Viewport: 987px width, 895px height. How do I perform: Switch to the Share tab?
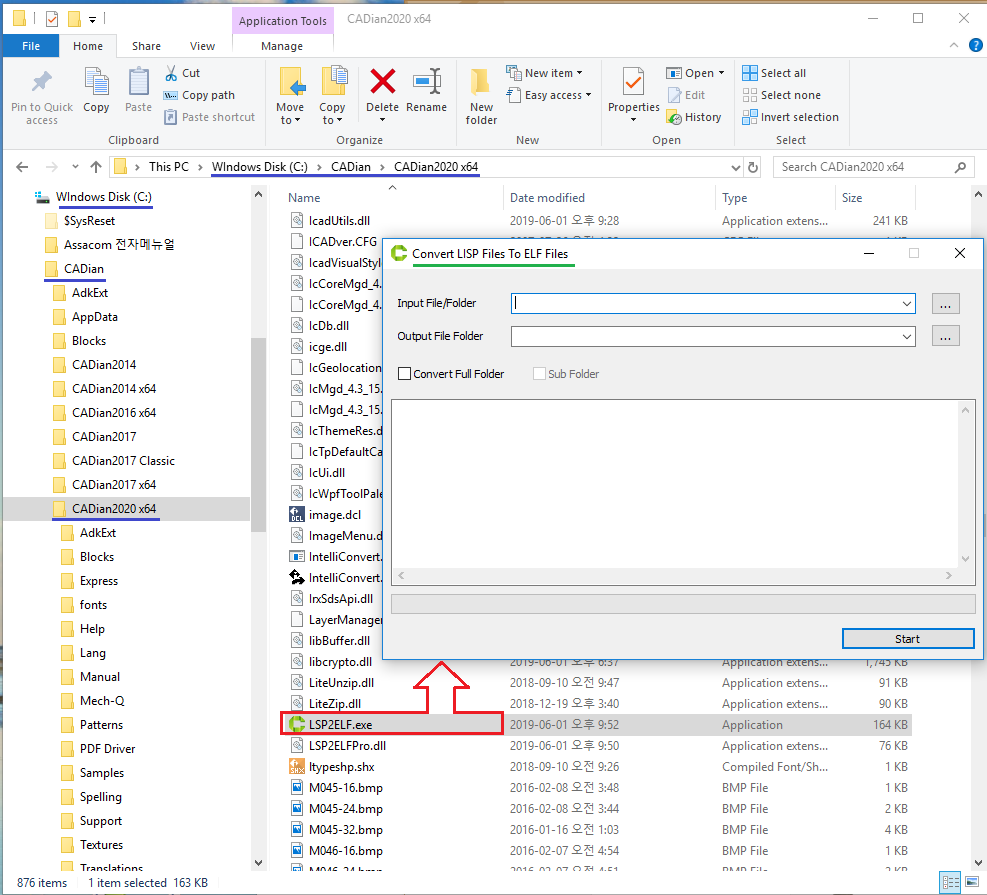click(x=146, y=46)
